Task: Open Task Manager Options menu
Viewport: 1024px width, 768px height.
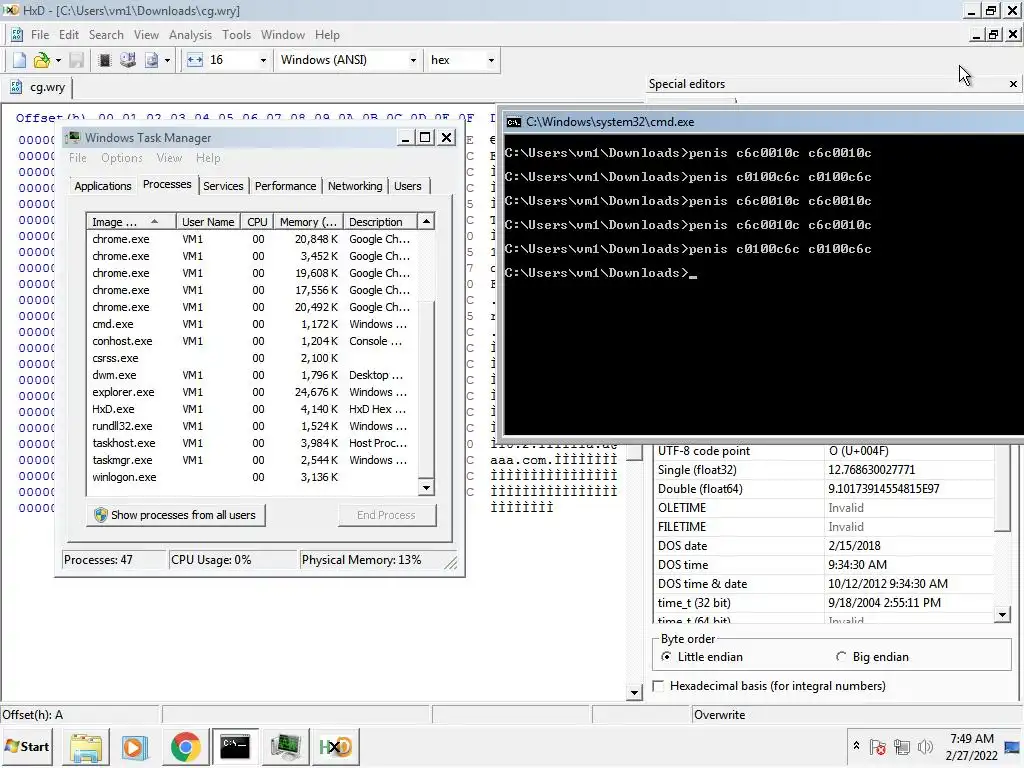Action: [121, 158]
